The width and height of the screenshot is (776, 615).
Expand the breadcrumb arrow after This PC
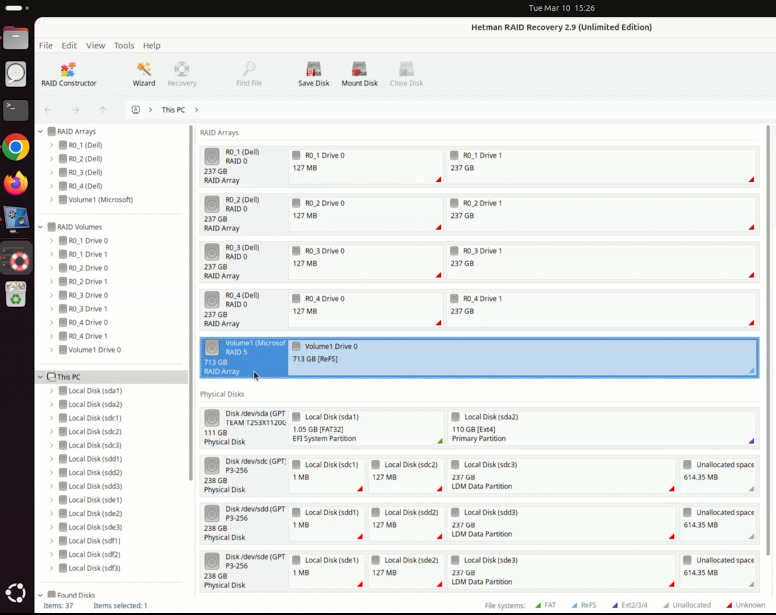pyautogui.click(x=196, y=110)
